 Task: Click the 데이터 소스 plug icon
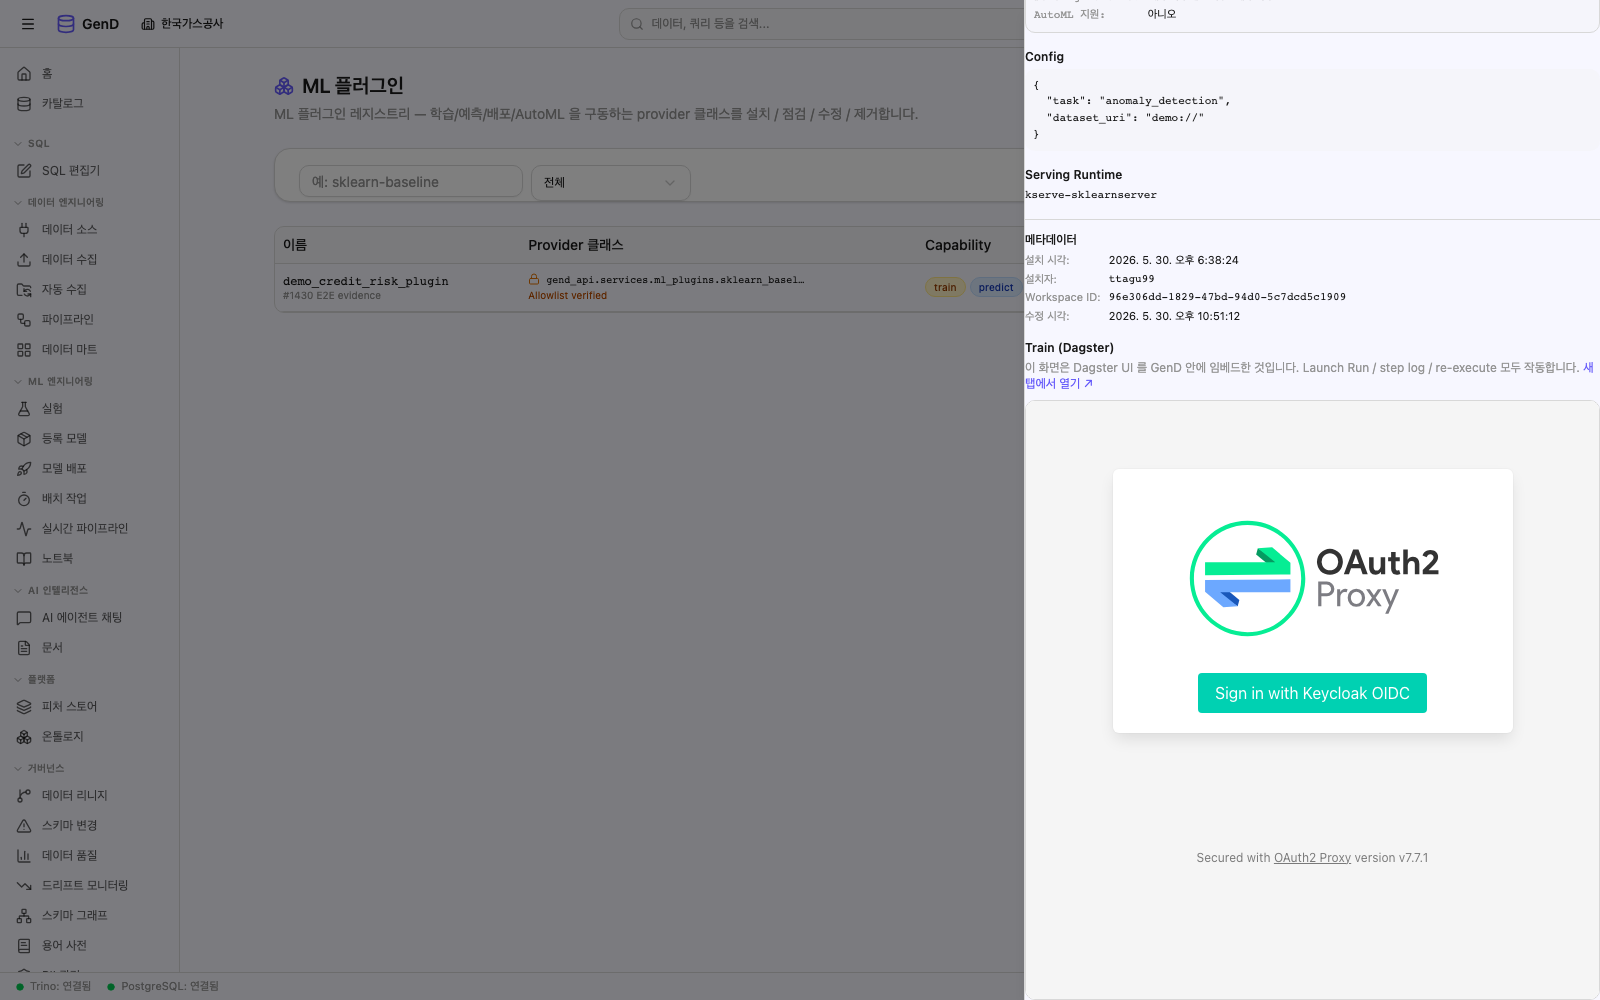tap(24, 230)
